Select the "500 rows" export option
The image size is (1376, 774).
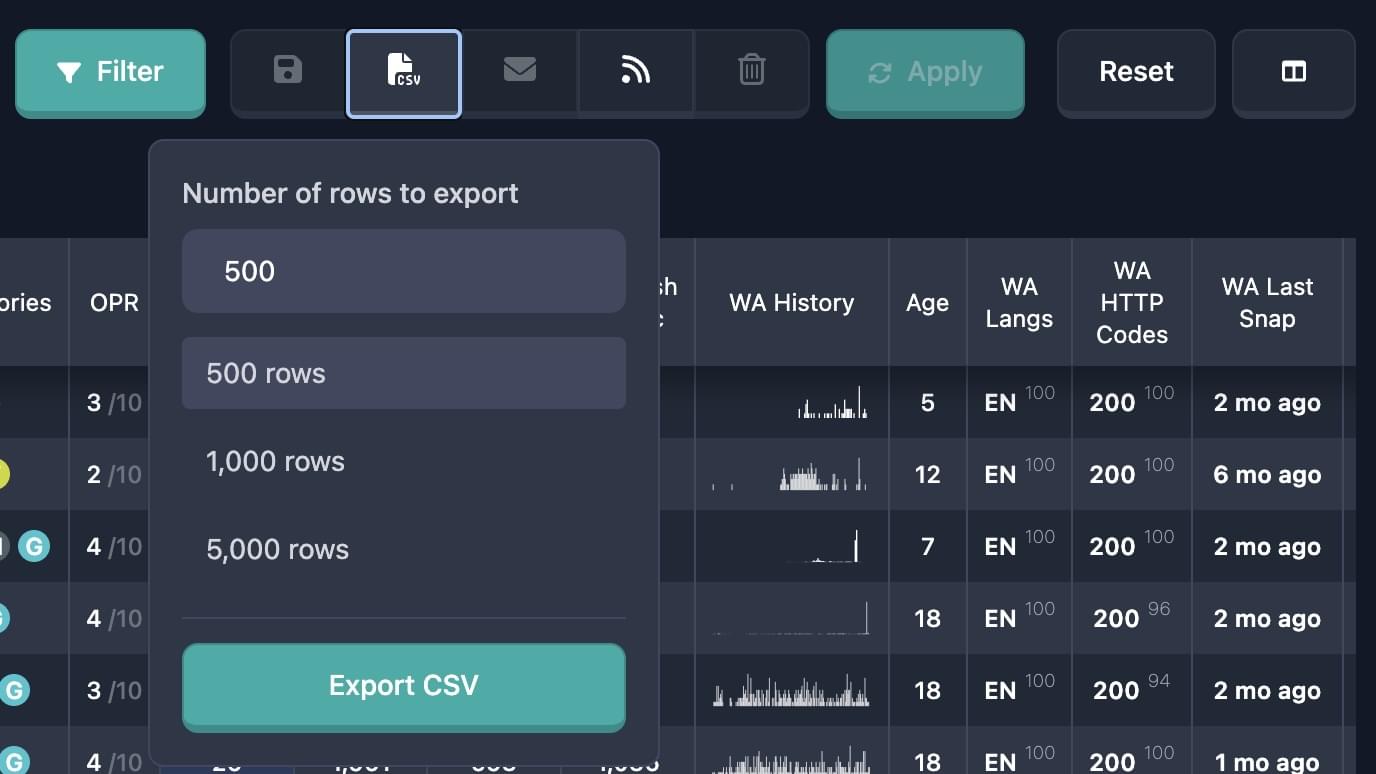(x=403, y=373)
